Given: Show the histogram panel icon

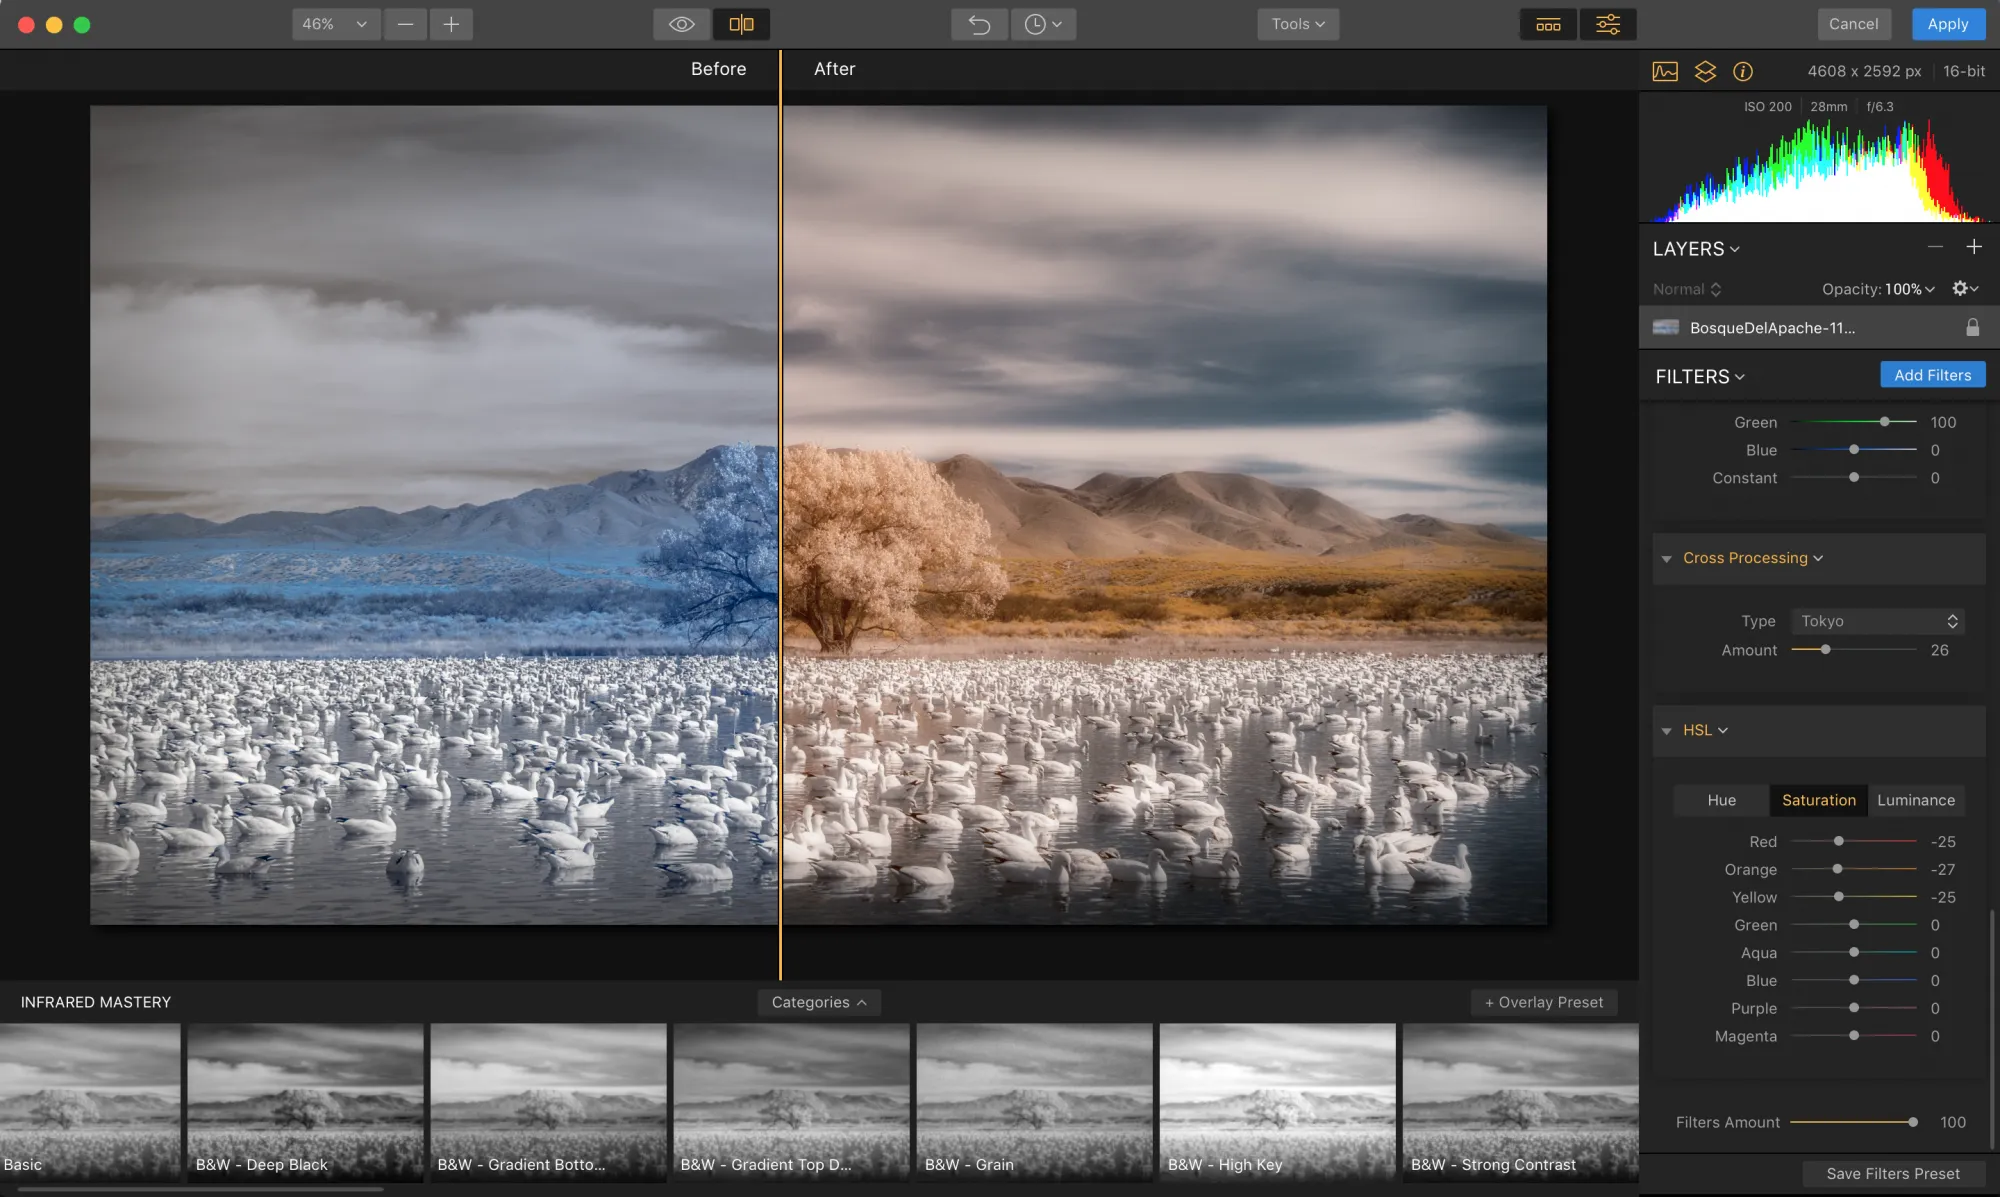Looking at the screenshot, I should (1665, 71).
